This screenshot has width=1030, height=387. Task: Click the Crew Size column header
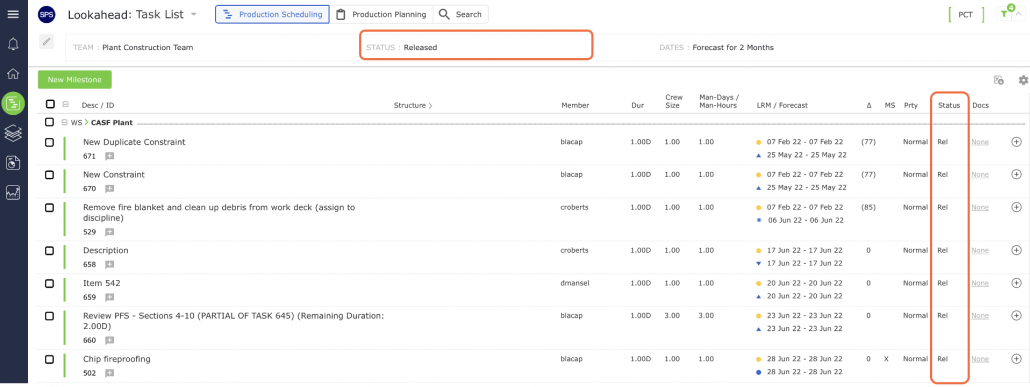[x=674, y=101]
